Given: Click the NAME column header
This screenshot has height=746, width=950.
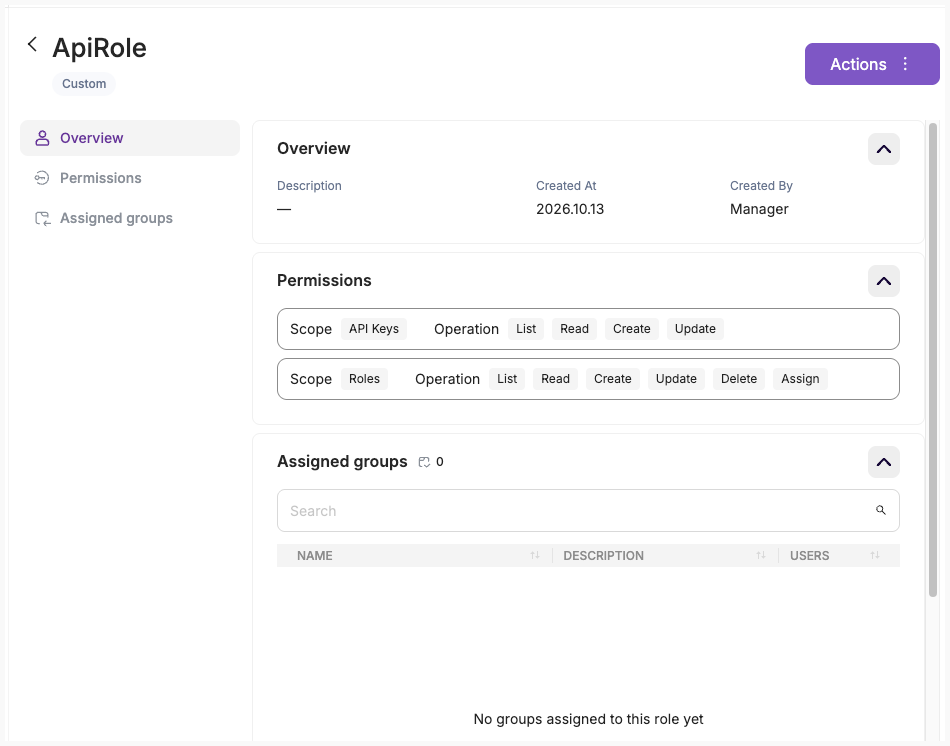Looking at the screenshot, I should coord(314,556).
